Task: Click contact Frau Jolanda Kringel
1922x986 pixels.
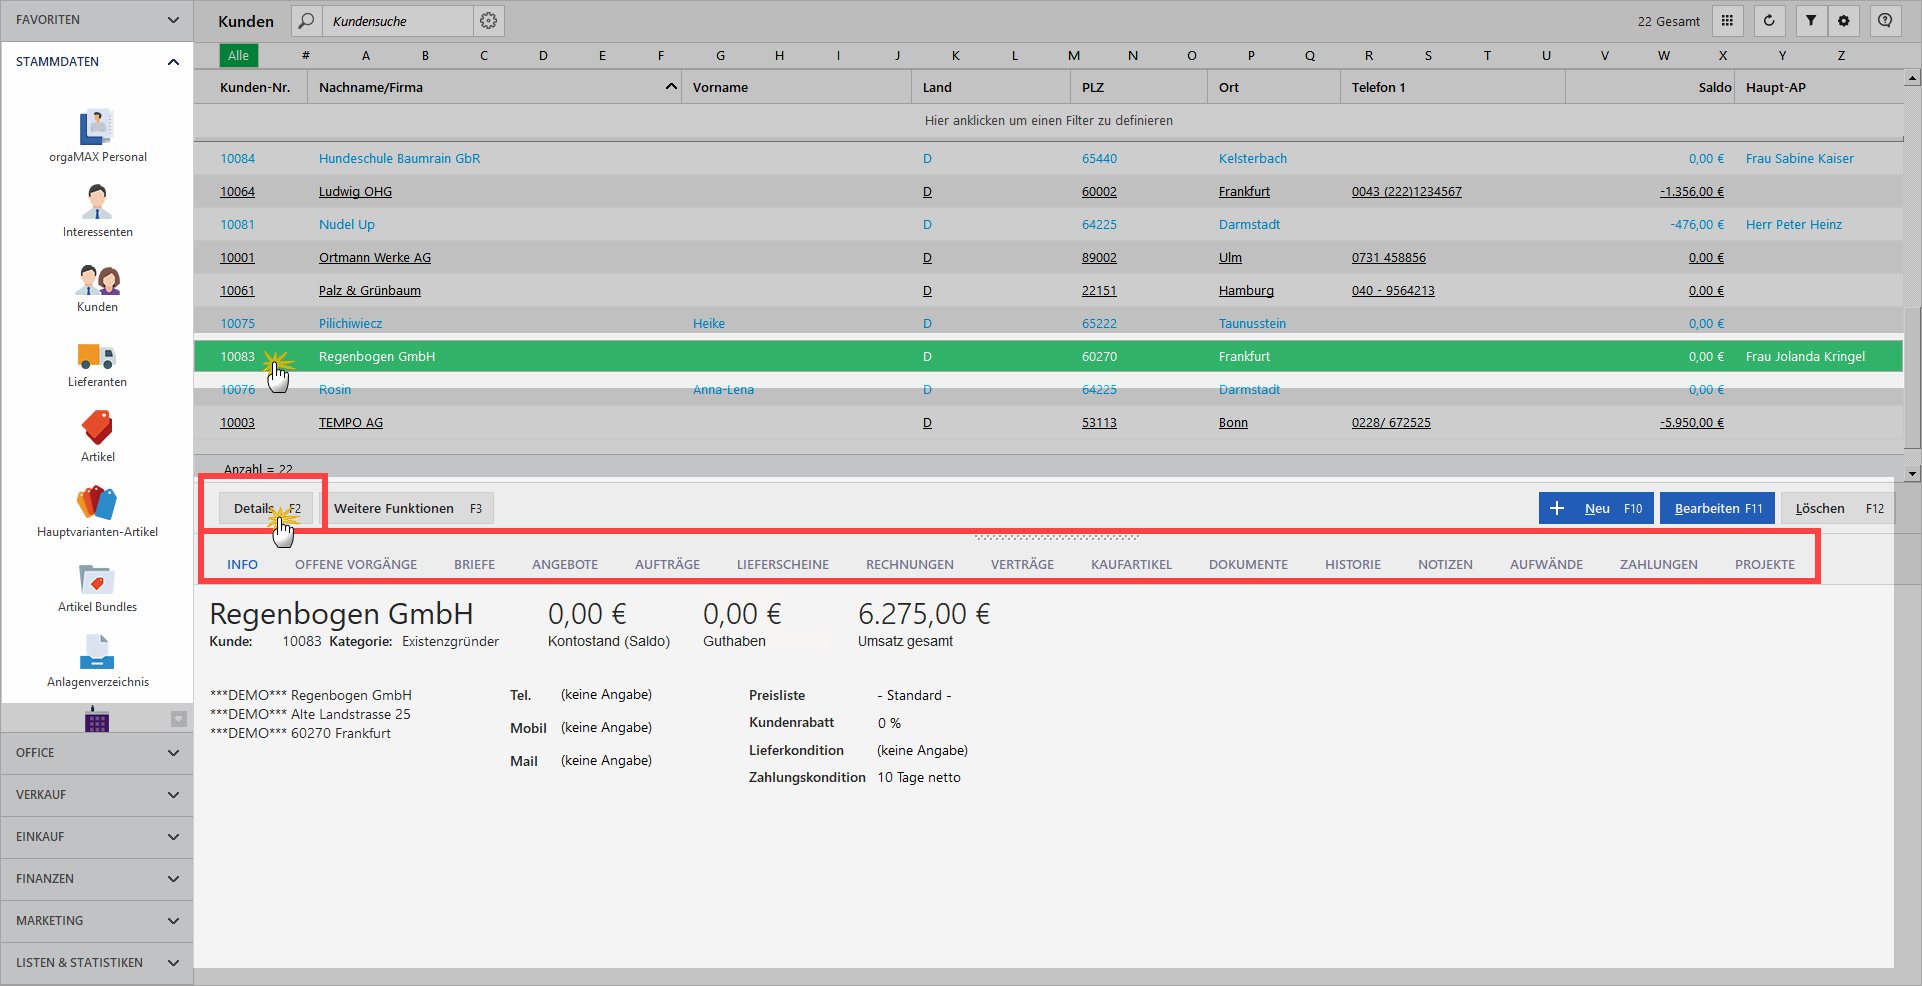Action: [x=1805, y=356]
